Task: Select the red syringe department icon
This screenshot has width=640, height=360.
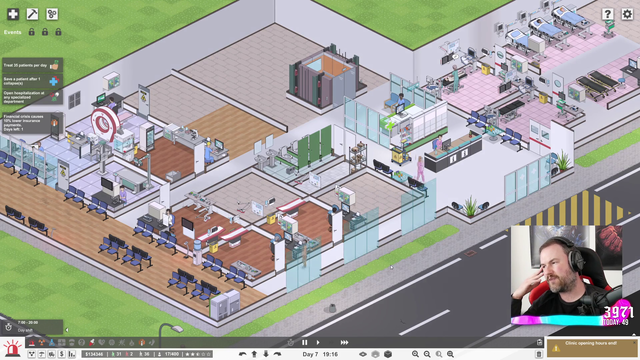Action: point(91,342)
